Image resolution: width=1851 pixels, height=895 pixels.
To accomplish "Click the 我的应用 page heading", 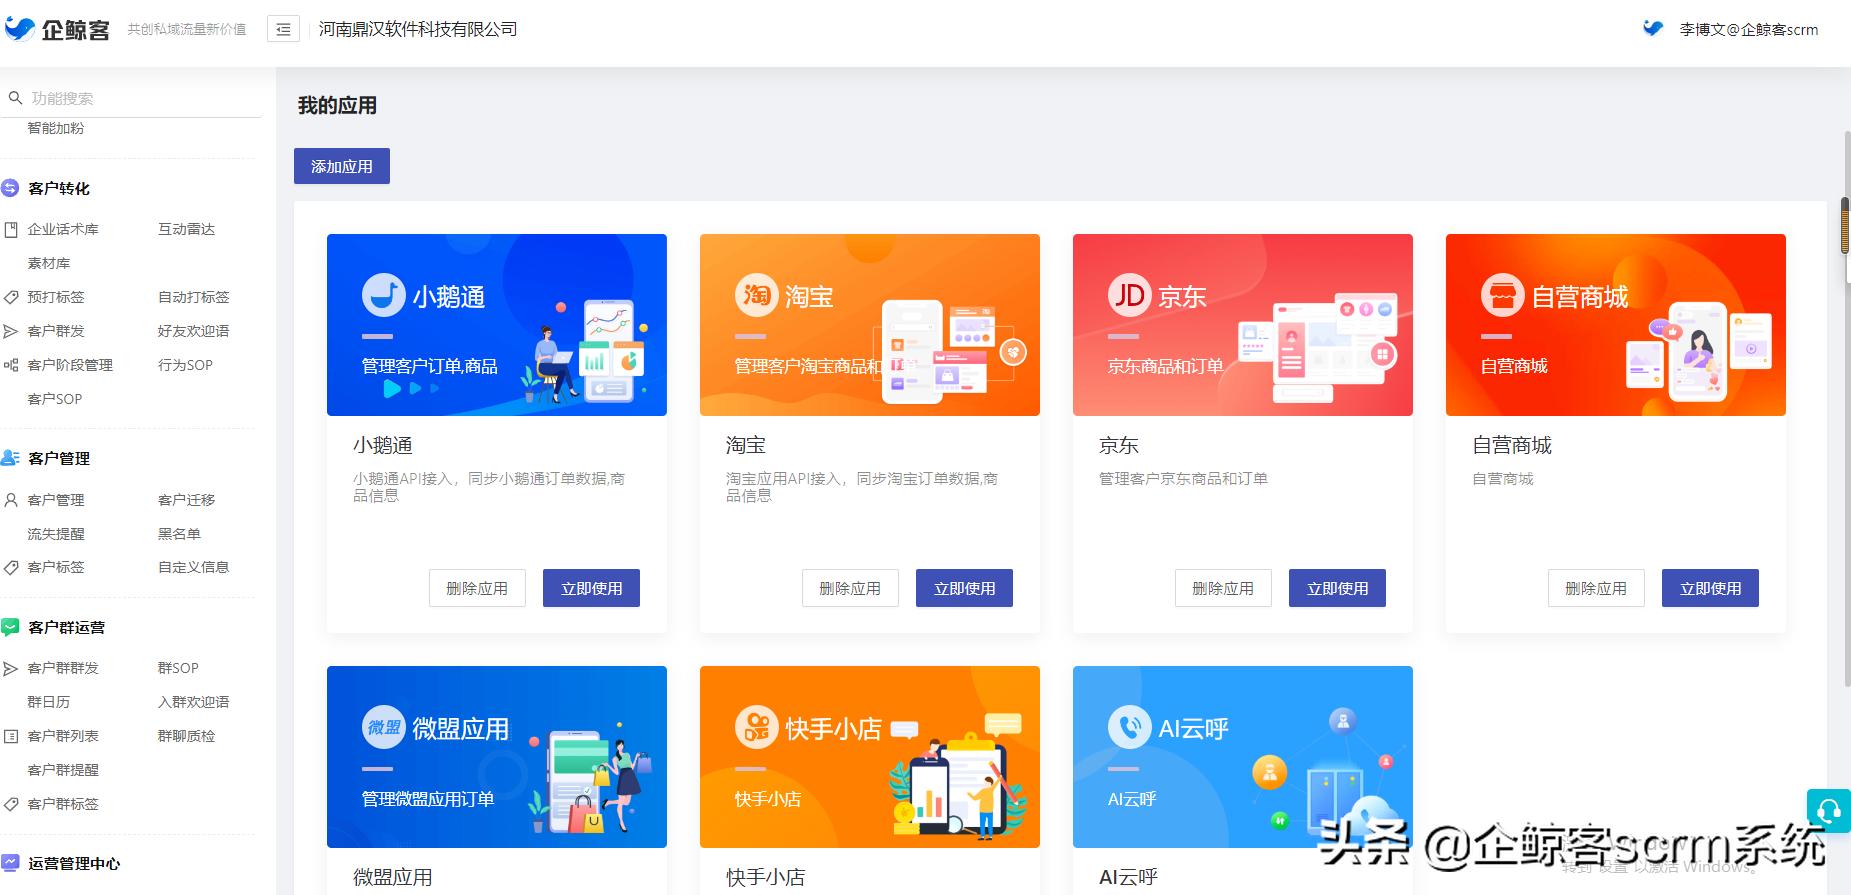I will [x=337, y=105].
